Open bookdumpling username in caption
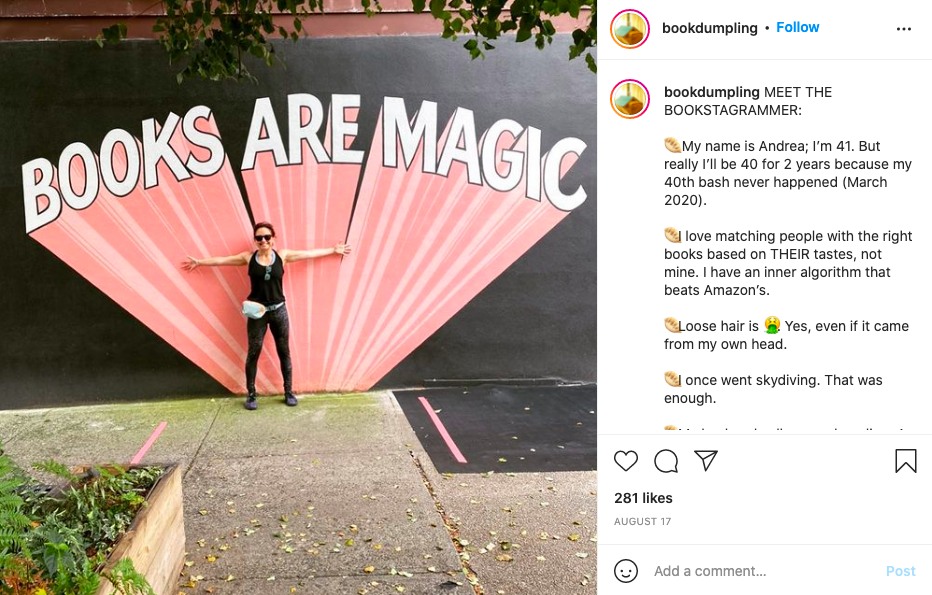This screenshot has height=595, width=932. (711, 92)
